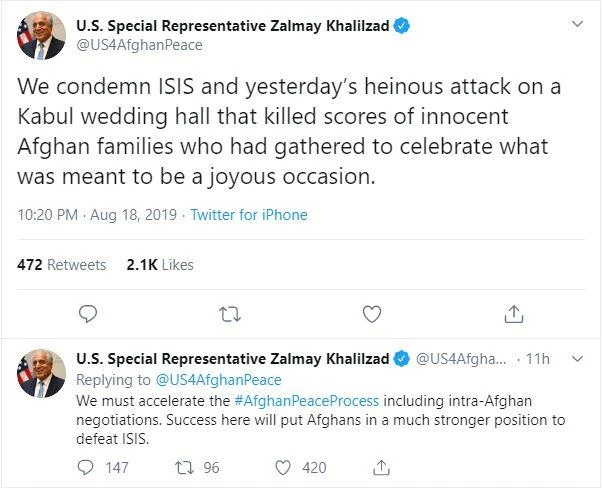
Task: Retweet the reply with 96 retweets
Action: [x=184, y=467]
